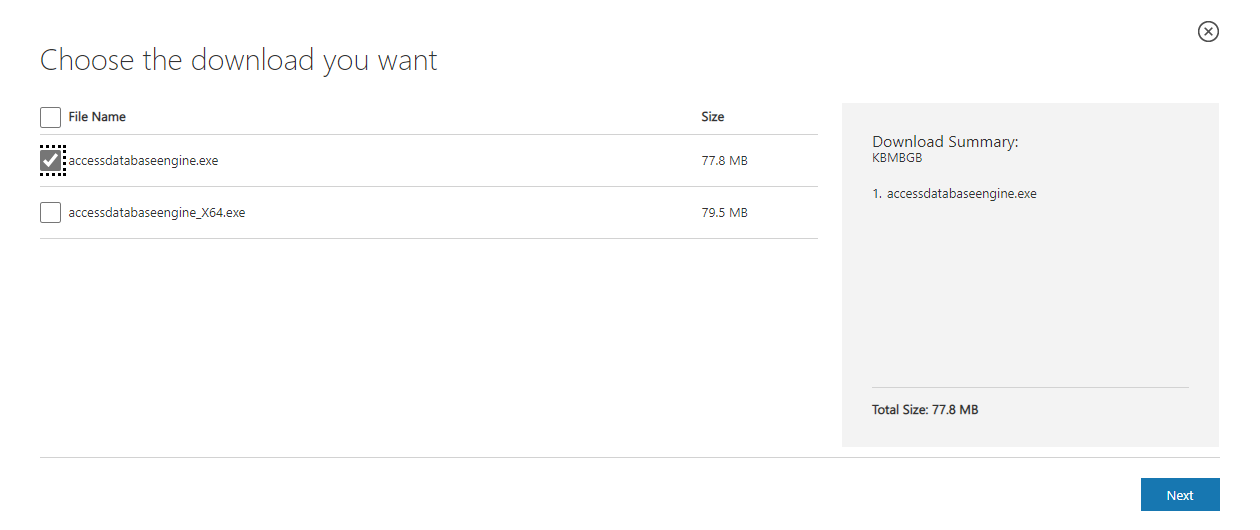Uncheck the accessdatabaseengine.exe checkbox
Viewport: 1260px width, 530px height.
[50, 160]
